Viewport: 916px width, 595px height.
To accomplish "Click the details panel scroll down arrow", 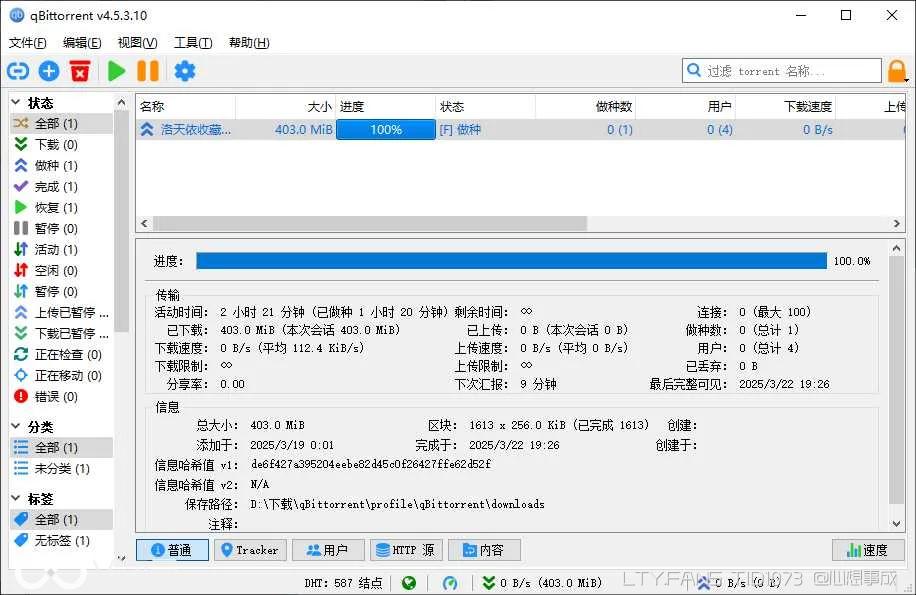I will (x=897, y=524).
